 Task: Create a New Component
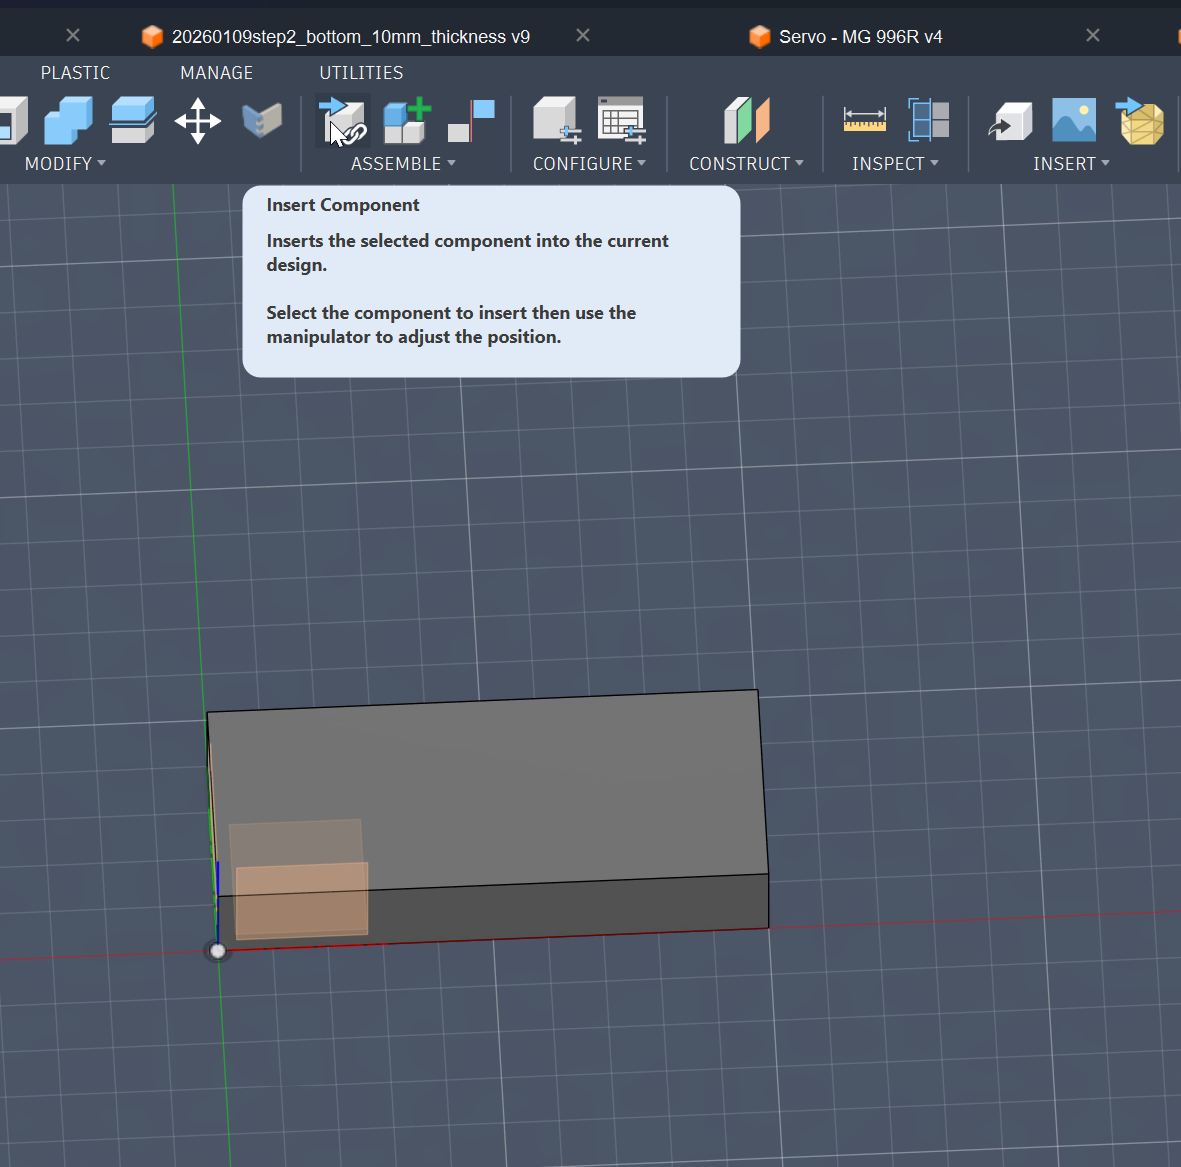tap(405, 120)
